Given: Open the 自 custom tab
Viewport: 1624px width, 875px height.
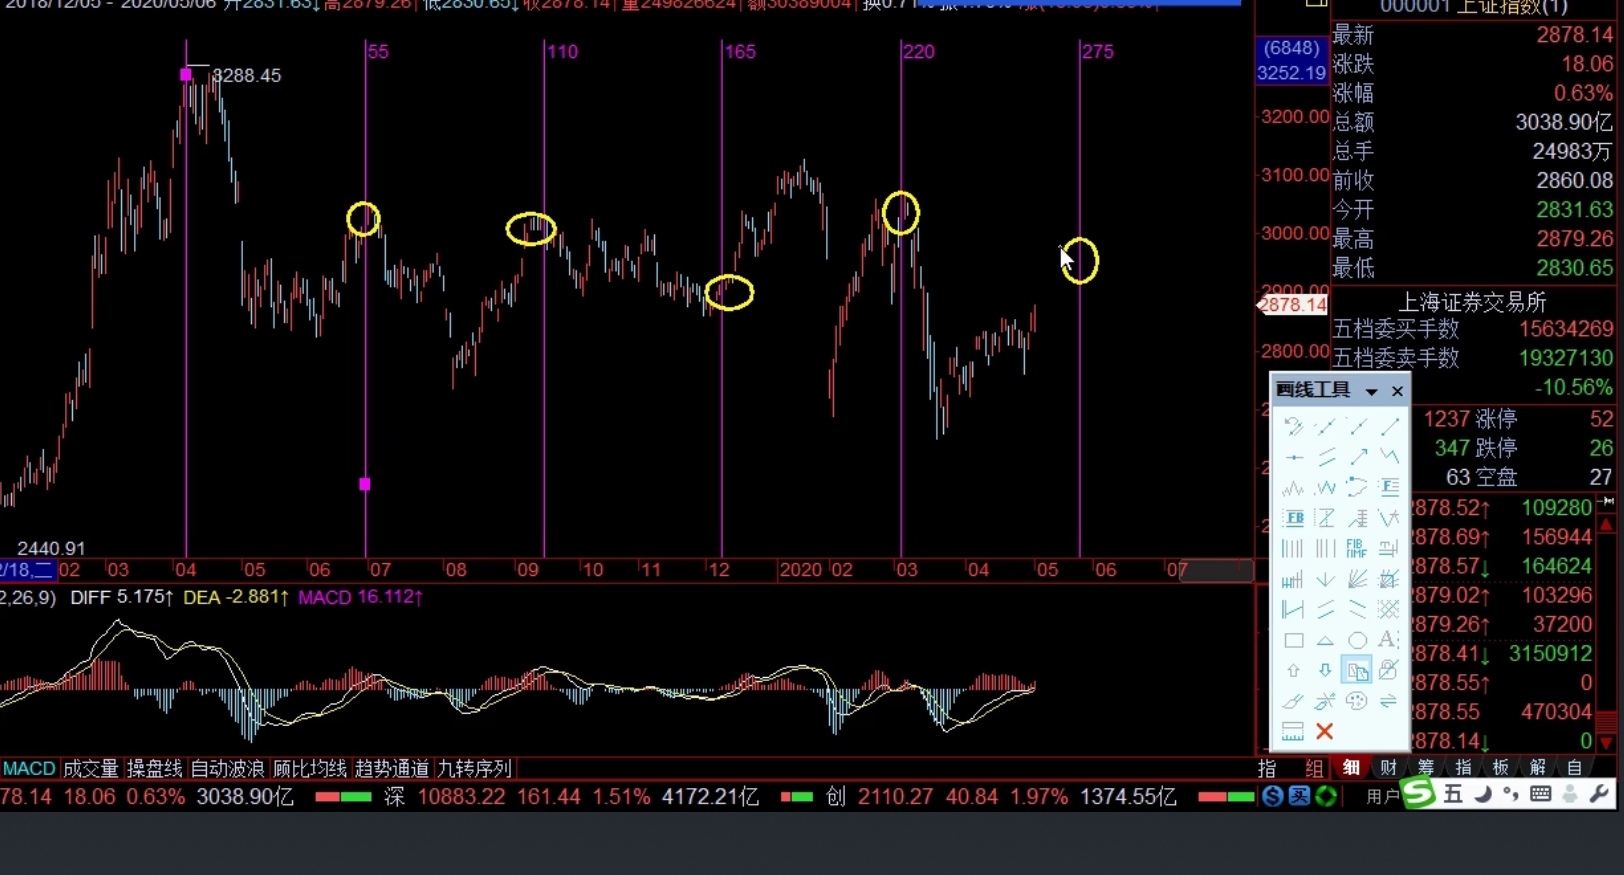Looking at the screenshot, I should pos(1575,767).
